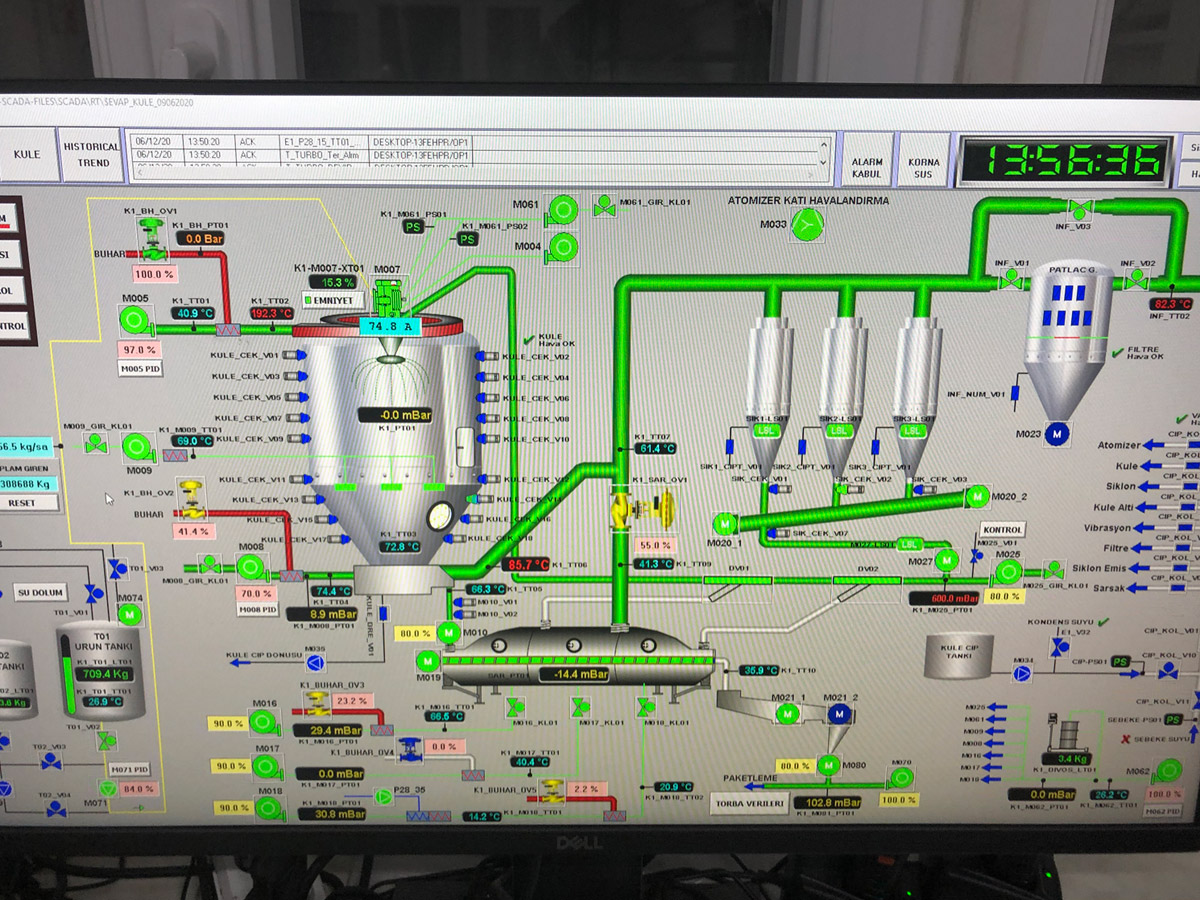The image size is (1200, 900).
Task: Open the M005 PID settings
Action: pos(140,369)
